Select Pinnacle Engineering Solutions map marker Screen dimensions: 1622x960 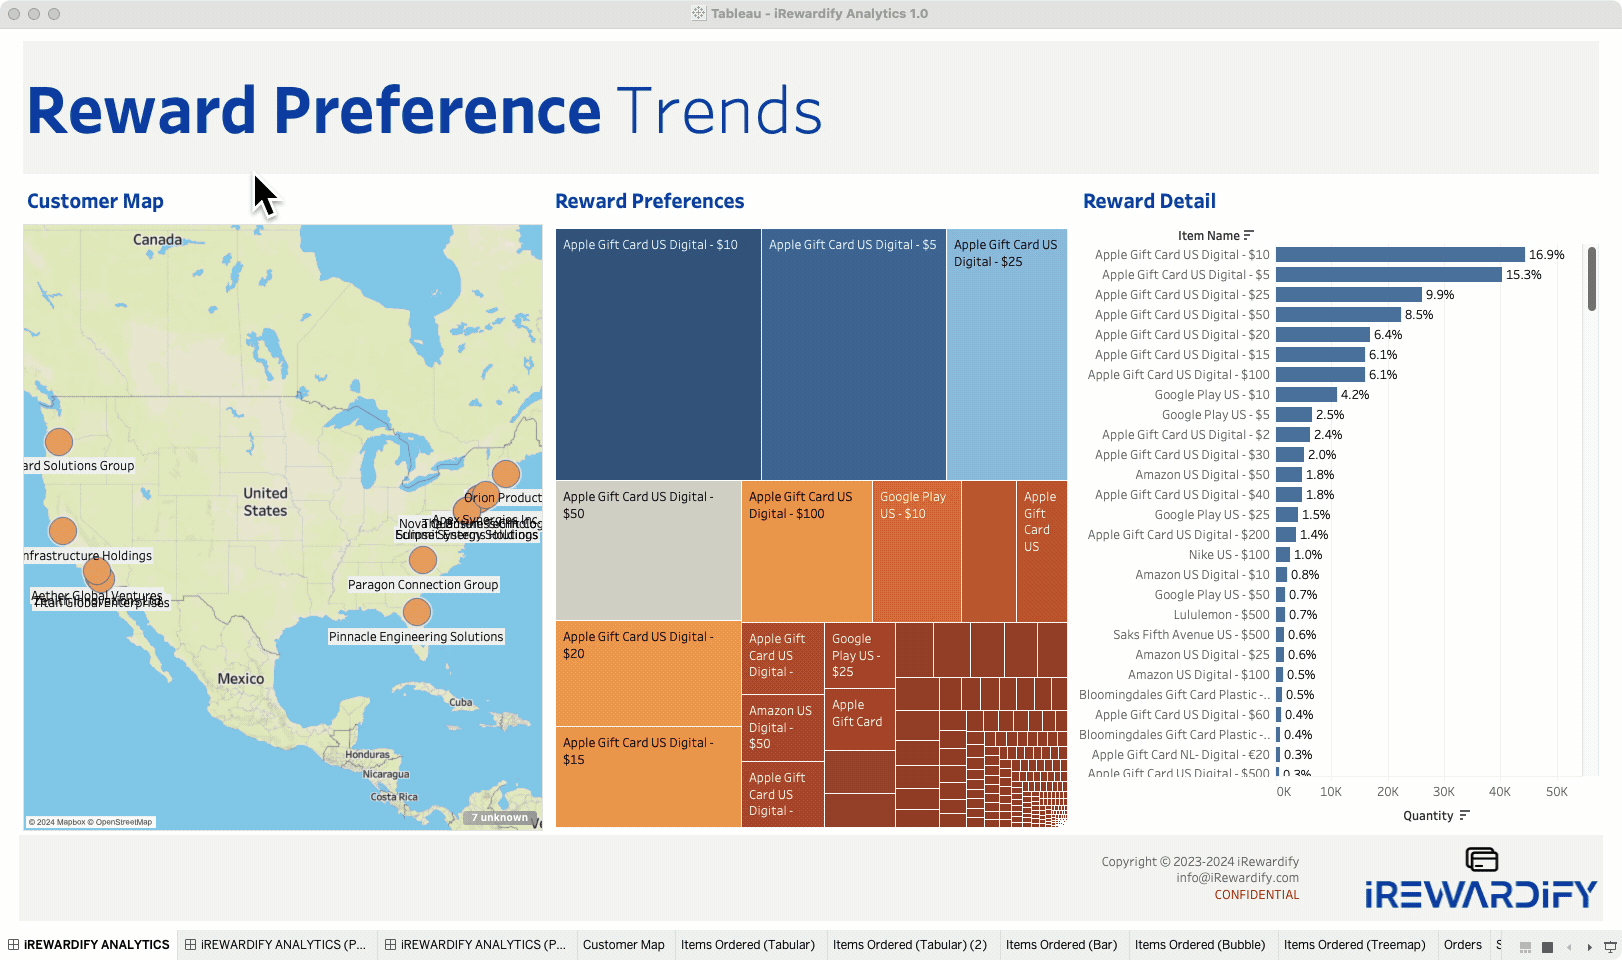pyautogui.click(x=417, y=611)
